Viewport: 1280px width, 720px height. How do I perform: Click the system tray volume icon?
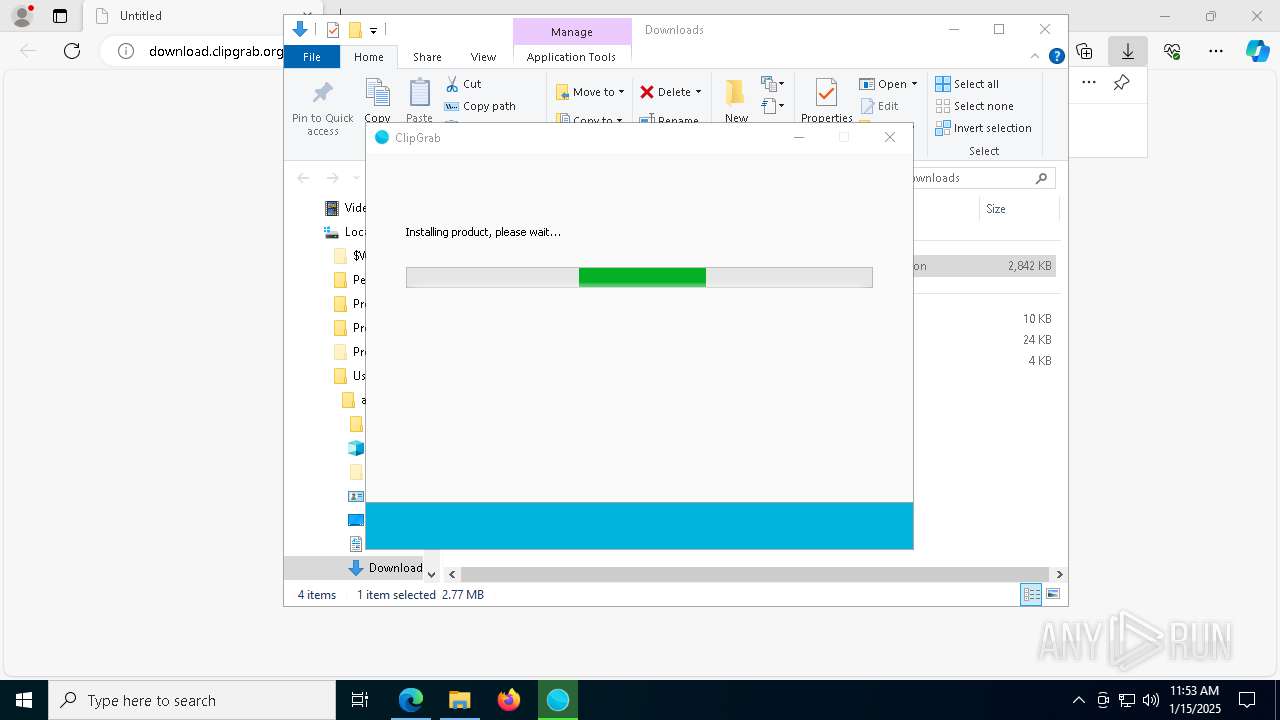pos(1150,700)
